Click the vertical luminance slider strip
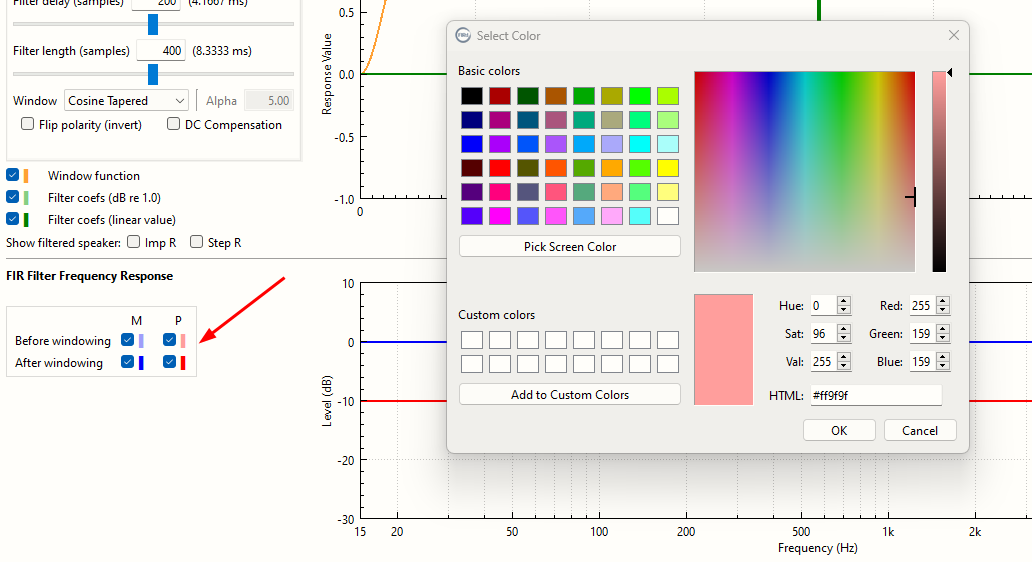The width and height of the screenshot is (1032, 562). [x=939, y=171]
